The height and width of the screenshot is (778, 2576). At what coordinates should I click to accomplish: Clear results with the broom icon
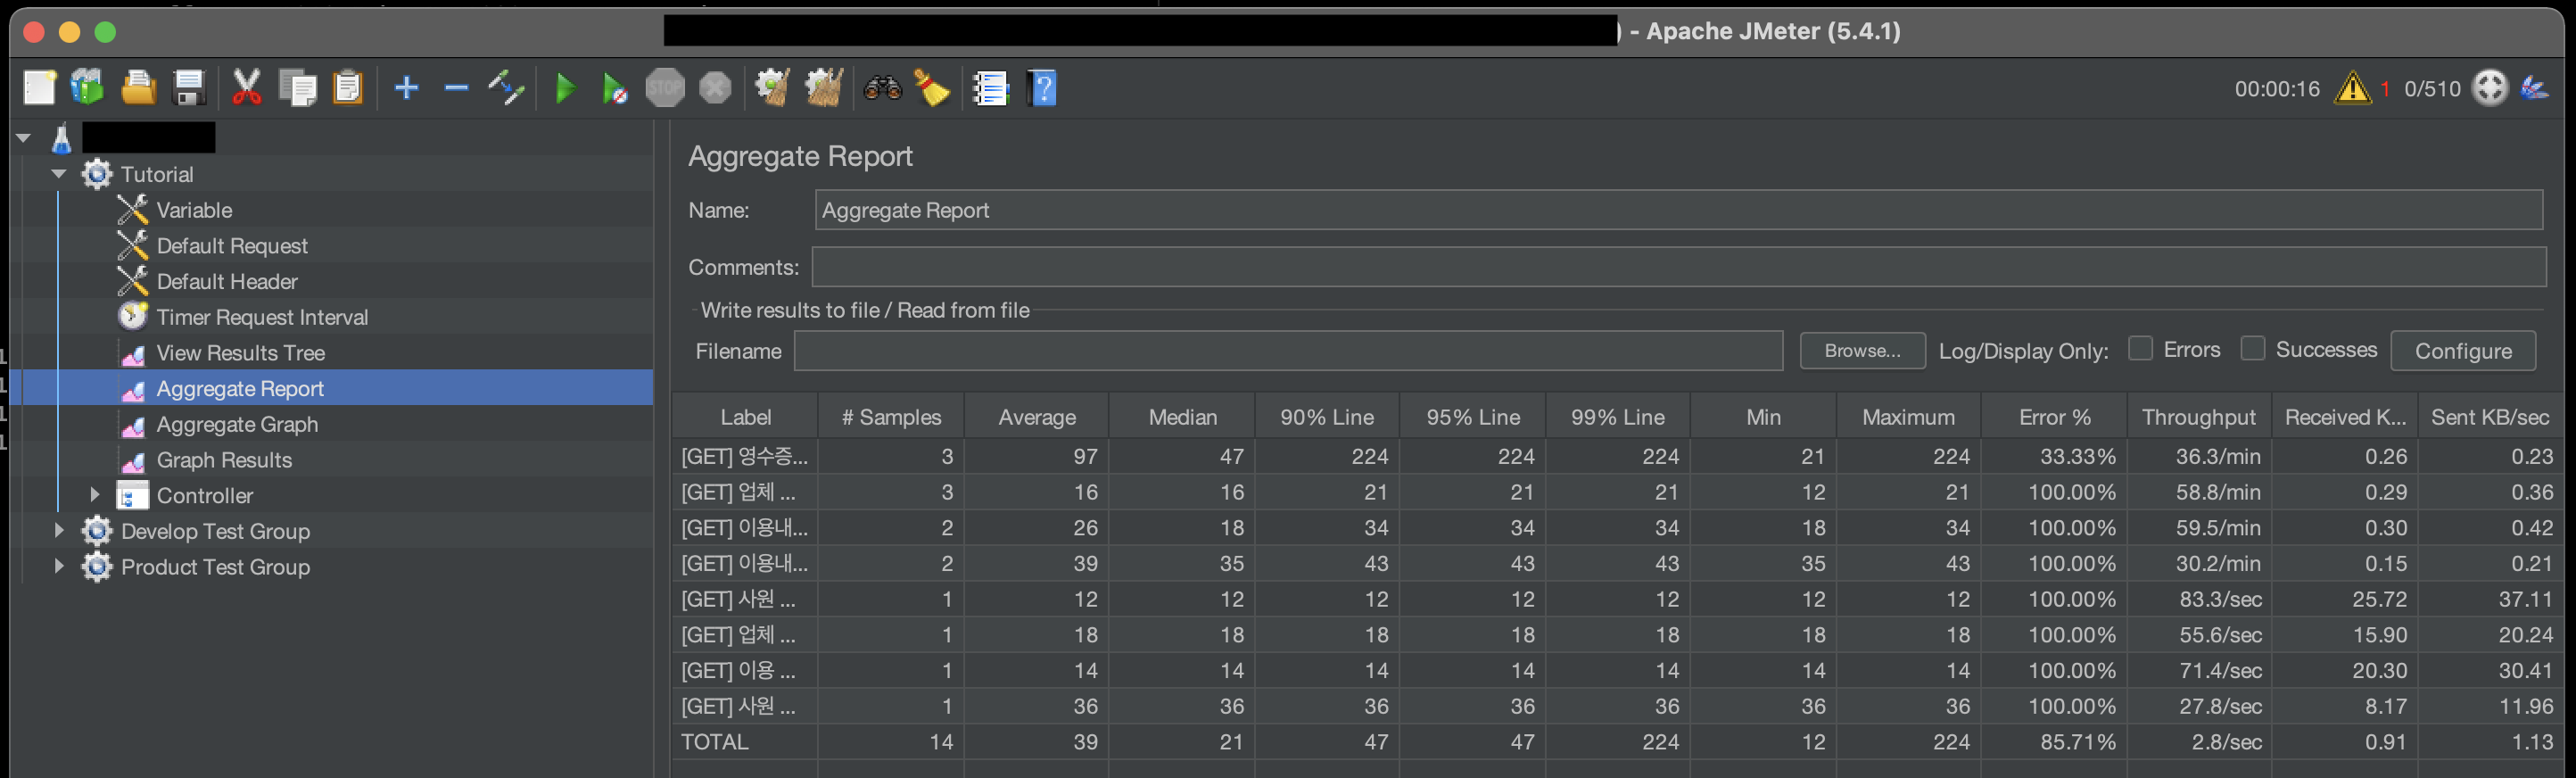coord(772,88)
